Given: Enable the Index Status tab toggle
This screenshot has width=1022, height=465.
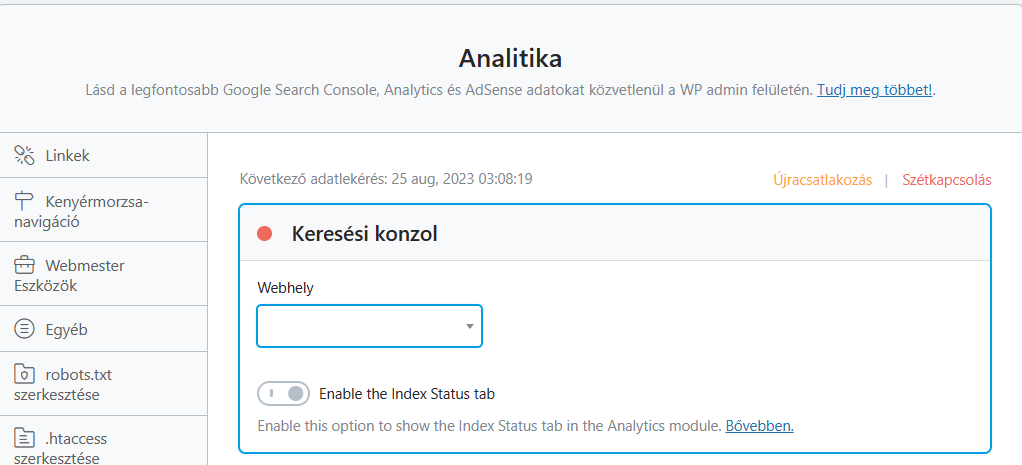Looking at the screenshot, I should pos(284,393).
